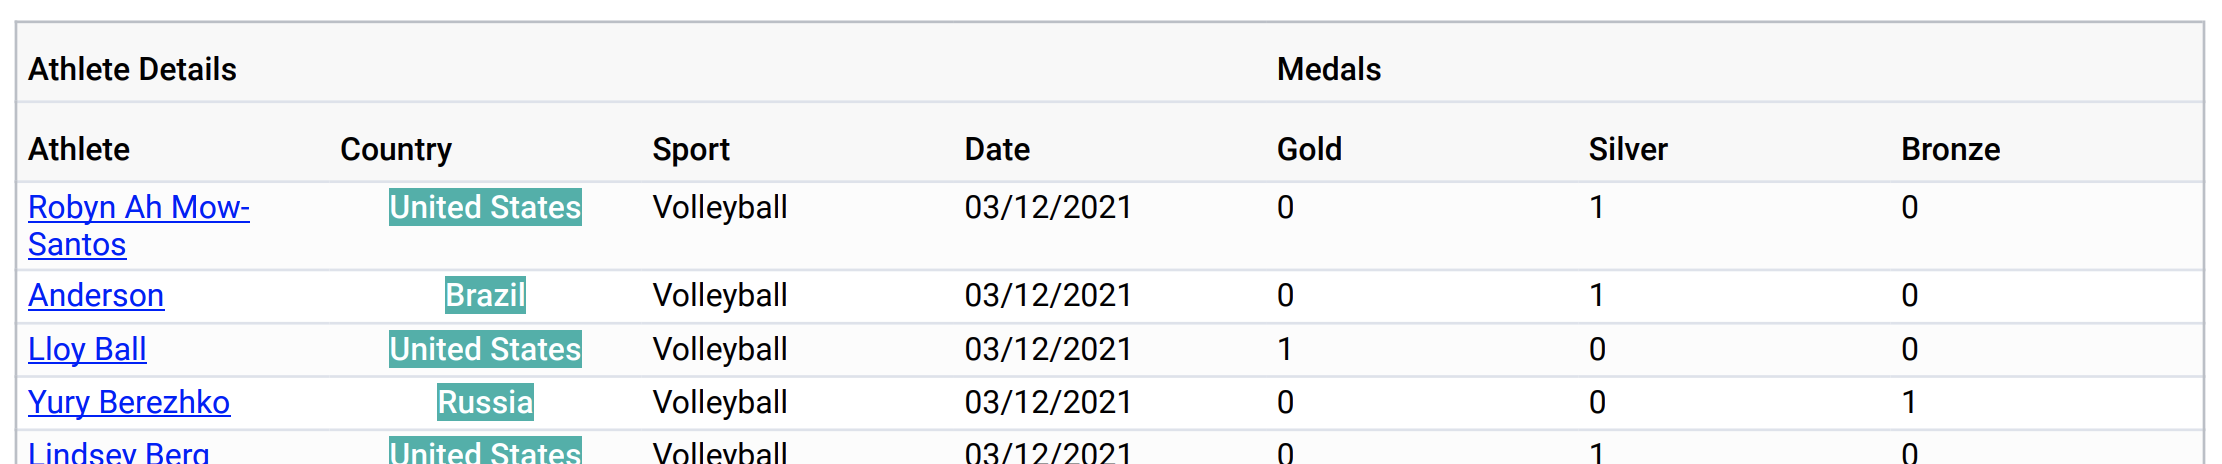Click Volleyball cell in Anderson row
Screen dimensions: 2222x464
720,295
